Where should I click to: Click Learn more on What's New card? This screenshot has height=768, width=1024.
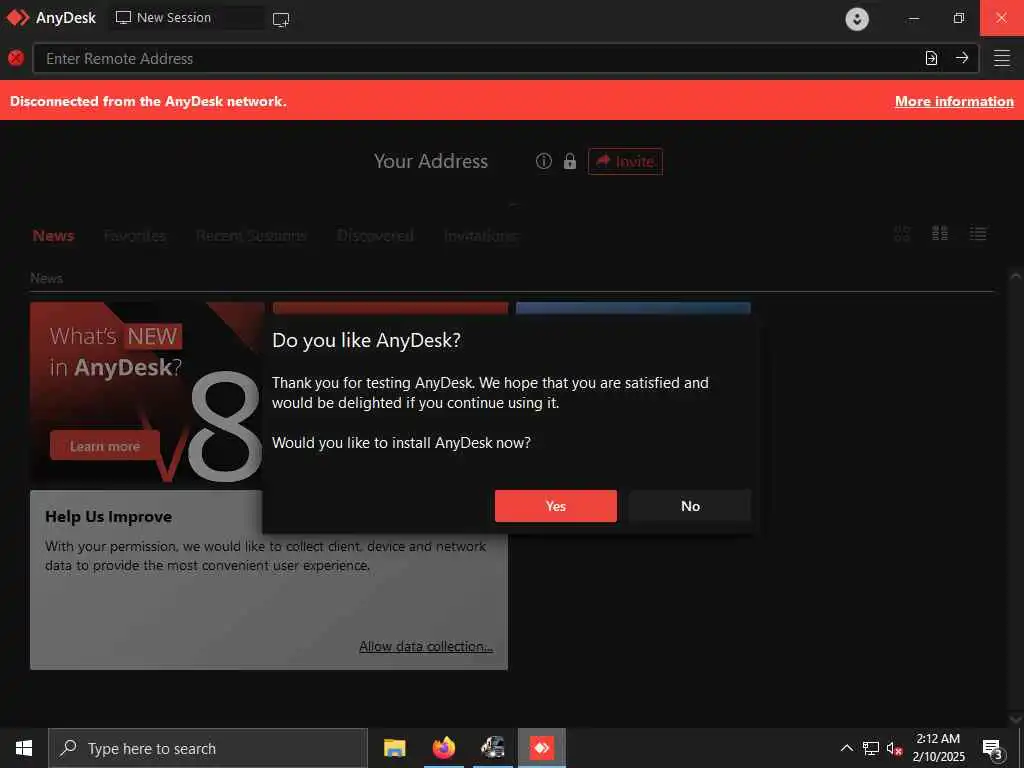coord(104,446)
